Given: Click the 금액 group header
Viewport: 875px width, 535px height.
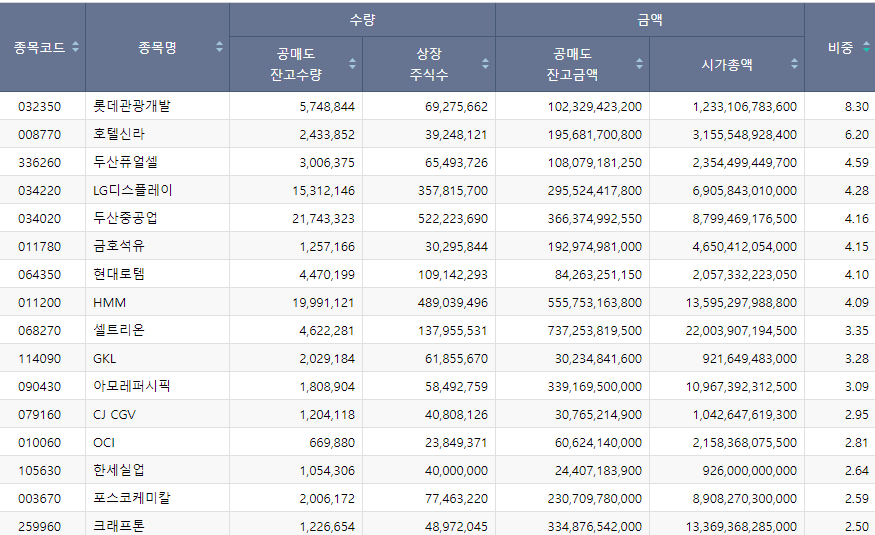Looking at the screenshot, I should [650, 20].
